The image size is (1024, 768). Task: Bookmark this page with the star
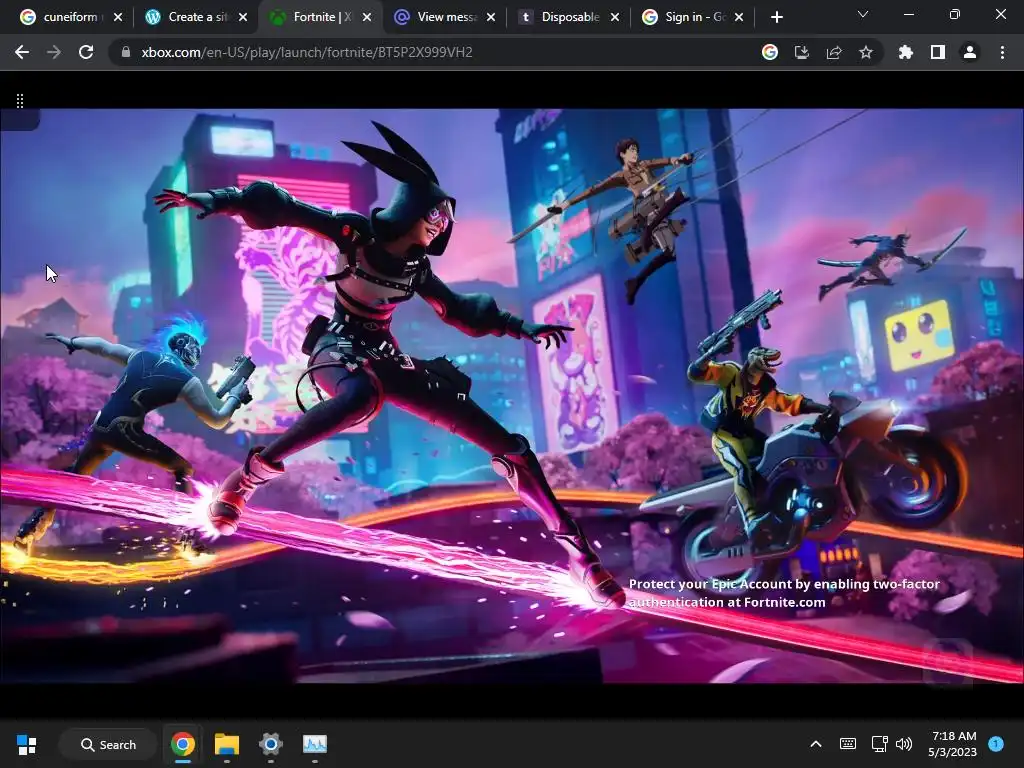click(866, 52)
